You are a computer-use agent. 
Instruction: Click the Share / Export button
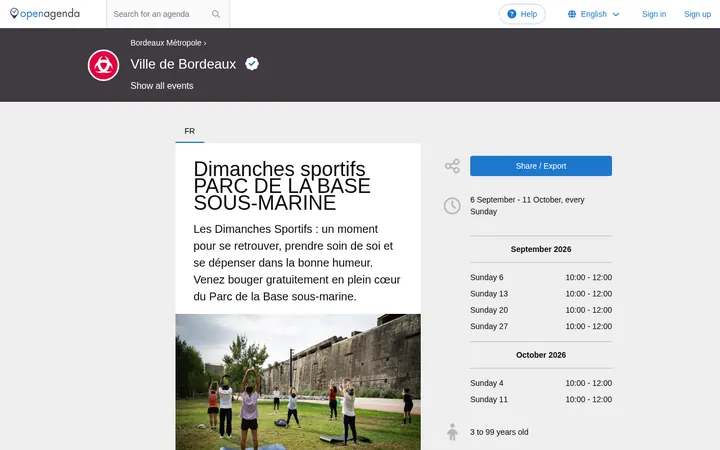pos(540,166)
